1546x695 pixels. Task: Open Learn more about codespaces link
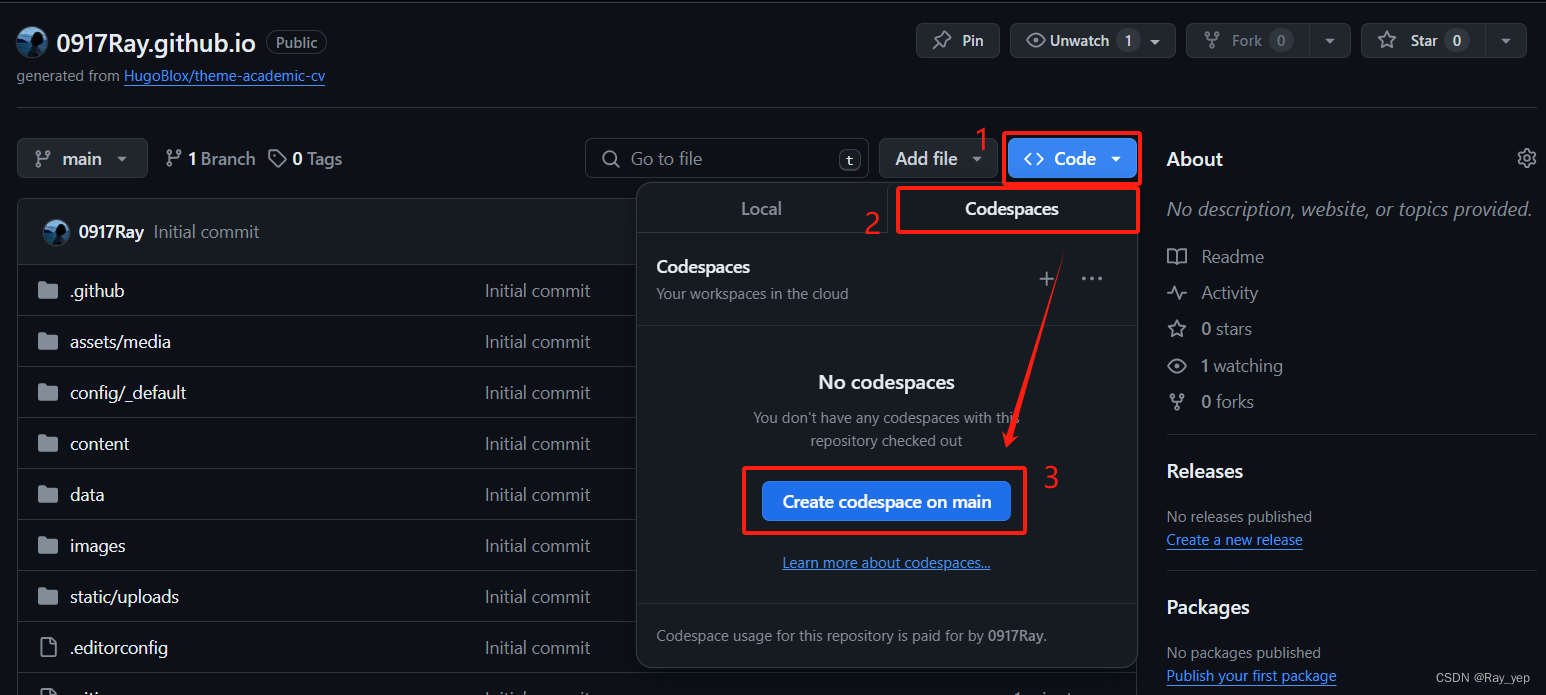[x=886, y=563]
